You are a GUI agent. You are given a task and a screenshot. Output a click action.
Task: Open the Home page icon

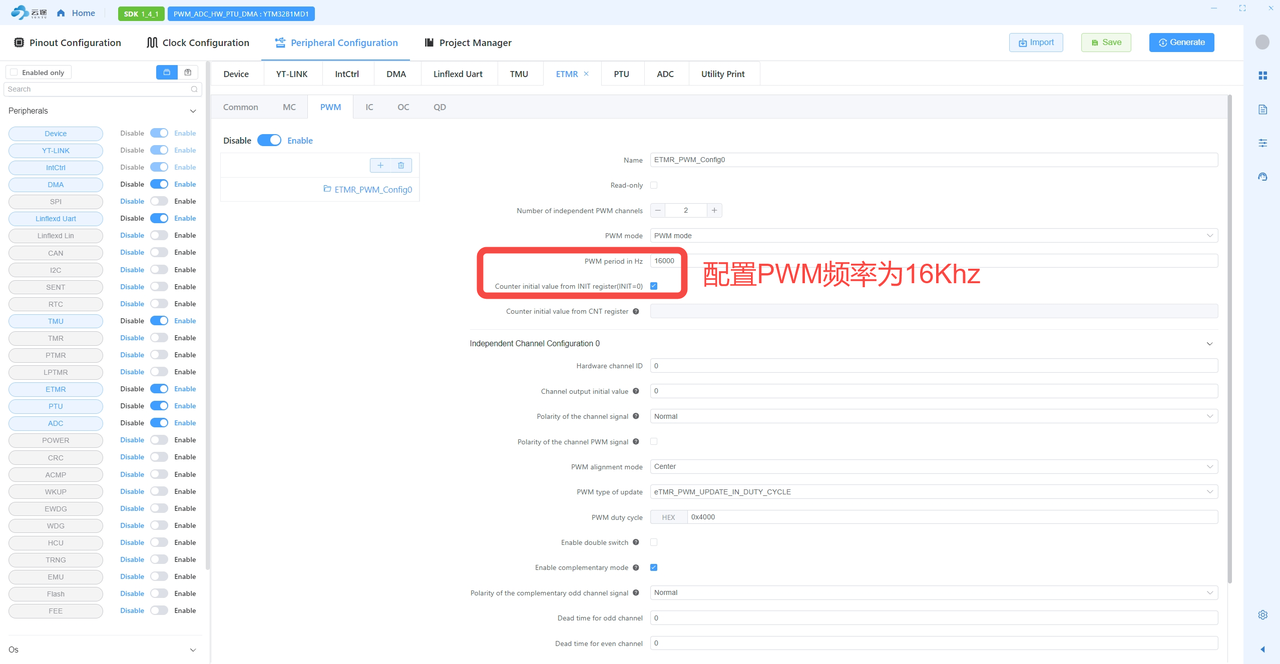(61, 13)
